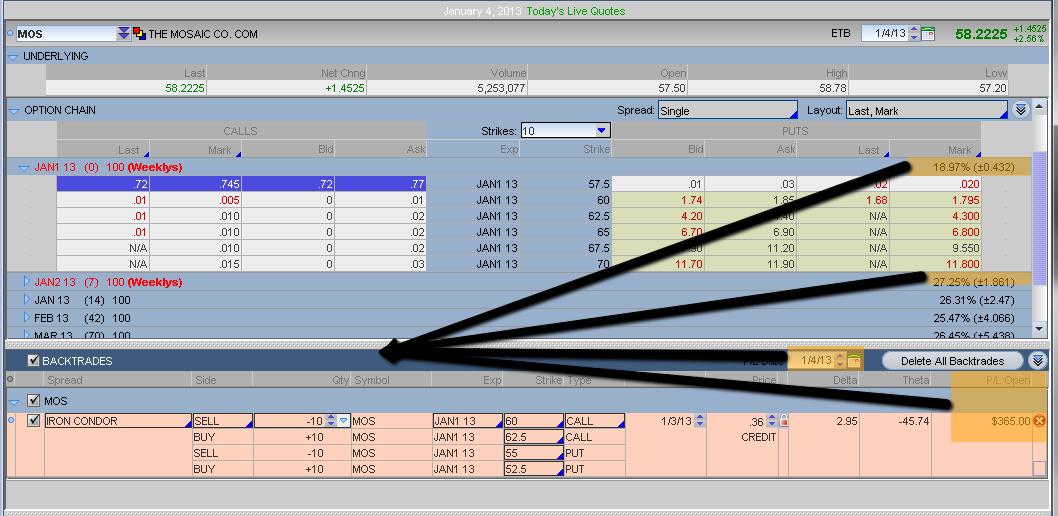Screen dimensions: 1058x516
Task: Uncheck the MOS group checkbox
Action: [34, 401]
